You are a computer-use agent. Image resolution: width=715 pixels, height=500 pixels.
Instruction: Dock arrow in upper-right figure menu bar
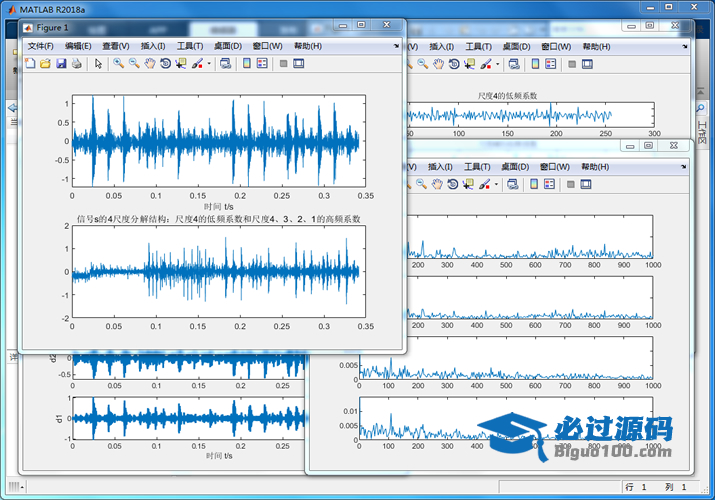[x=685, y=46]
